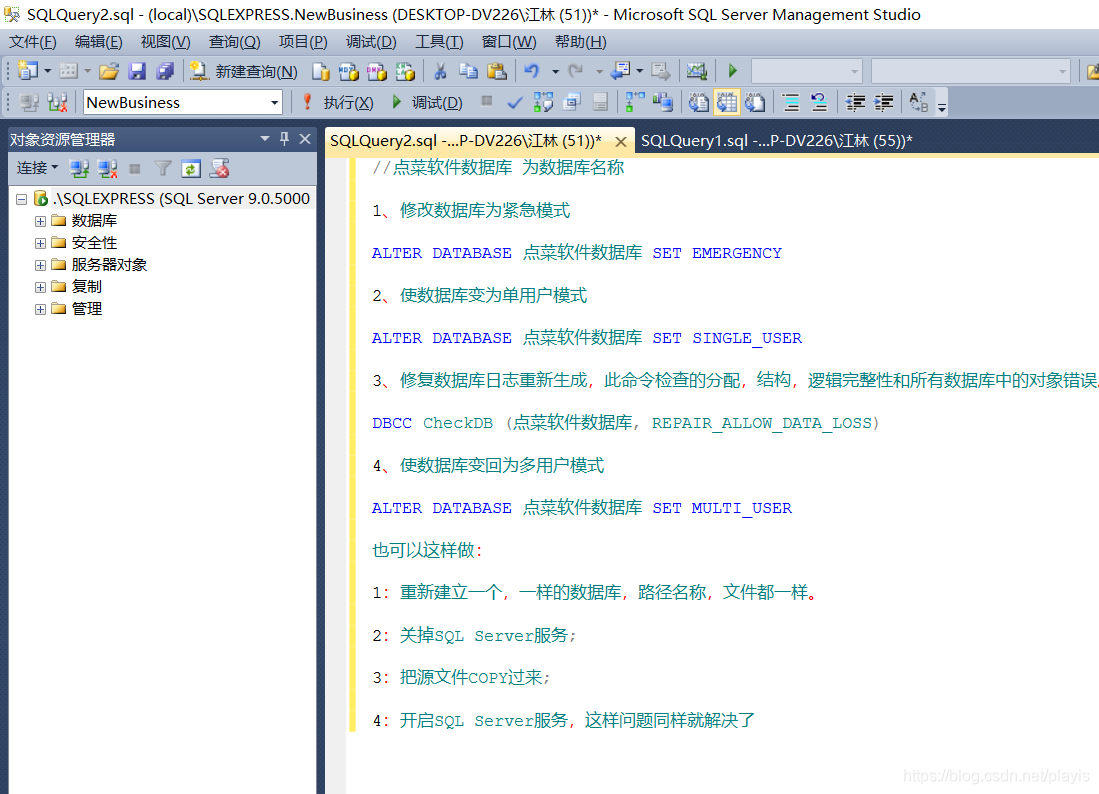Click the Object Explorer Filter funnel icon

click(163, 168)
